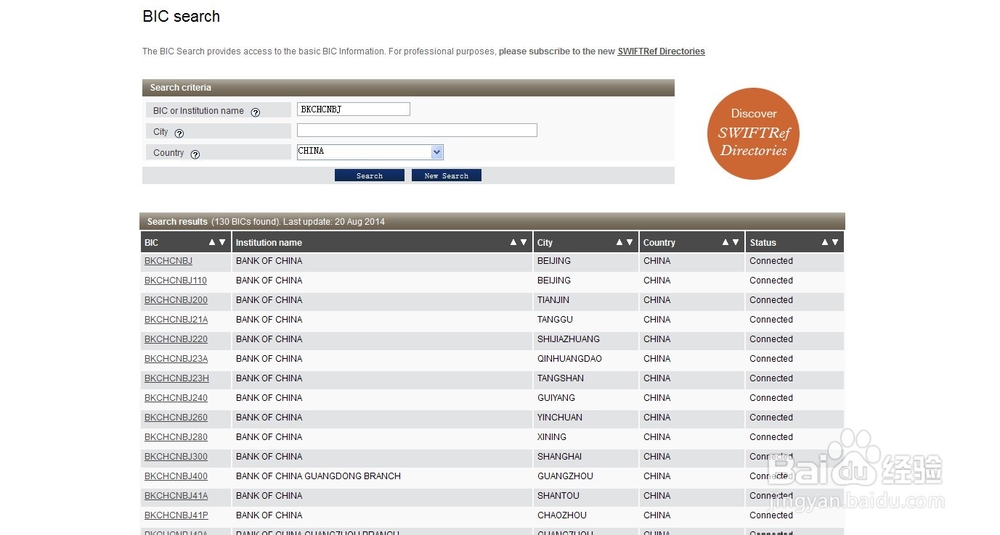Sort Status column ascending arrow
Image resolution: width=1000 pixels, height=535 pixels.
[x=825, y=242]
